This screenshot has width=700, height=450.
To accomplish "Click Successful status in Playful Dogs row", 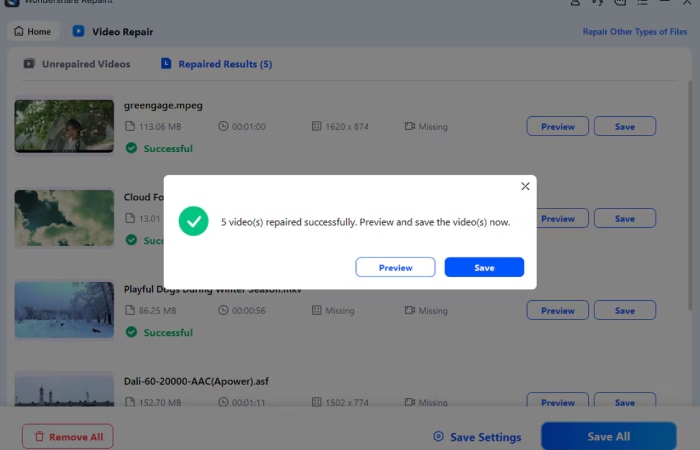I will click(x=168, y=333).
